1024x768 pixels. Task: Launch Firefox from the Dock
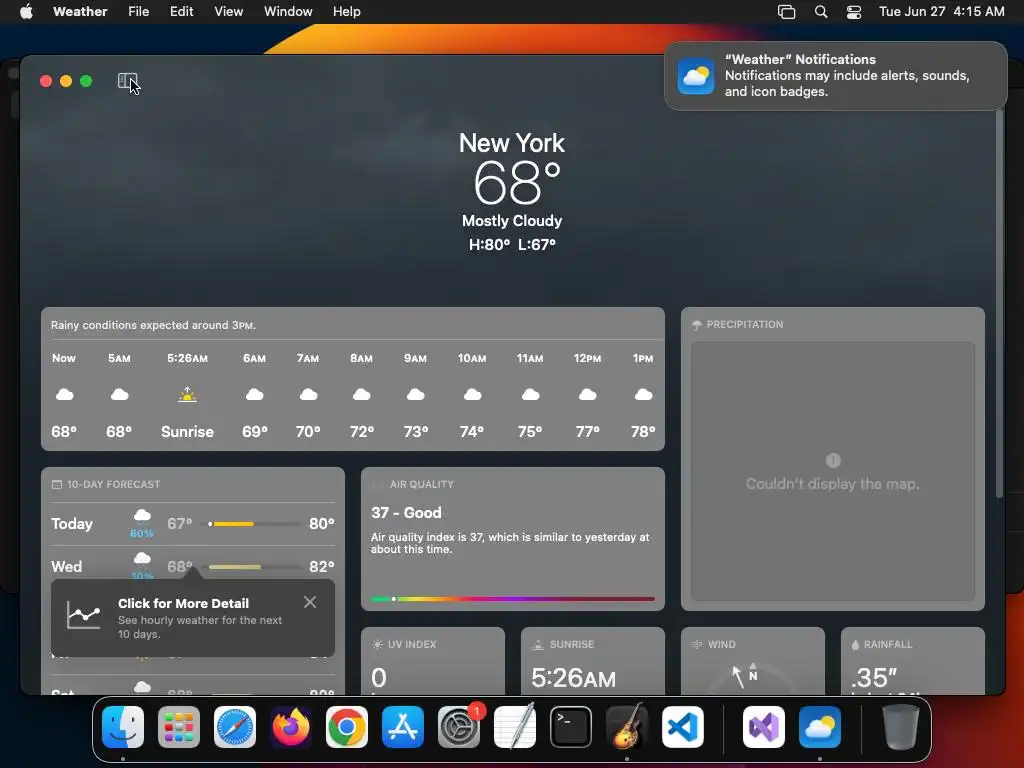click(291, 727)
